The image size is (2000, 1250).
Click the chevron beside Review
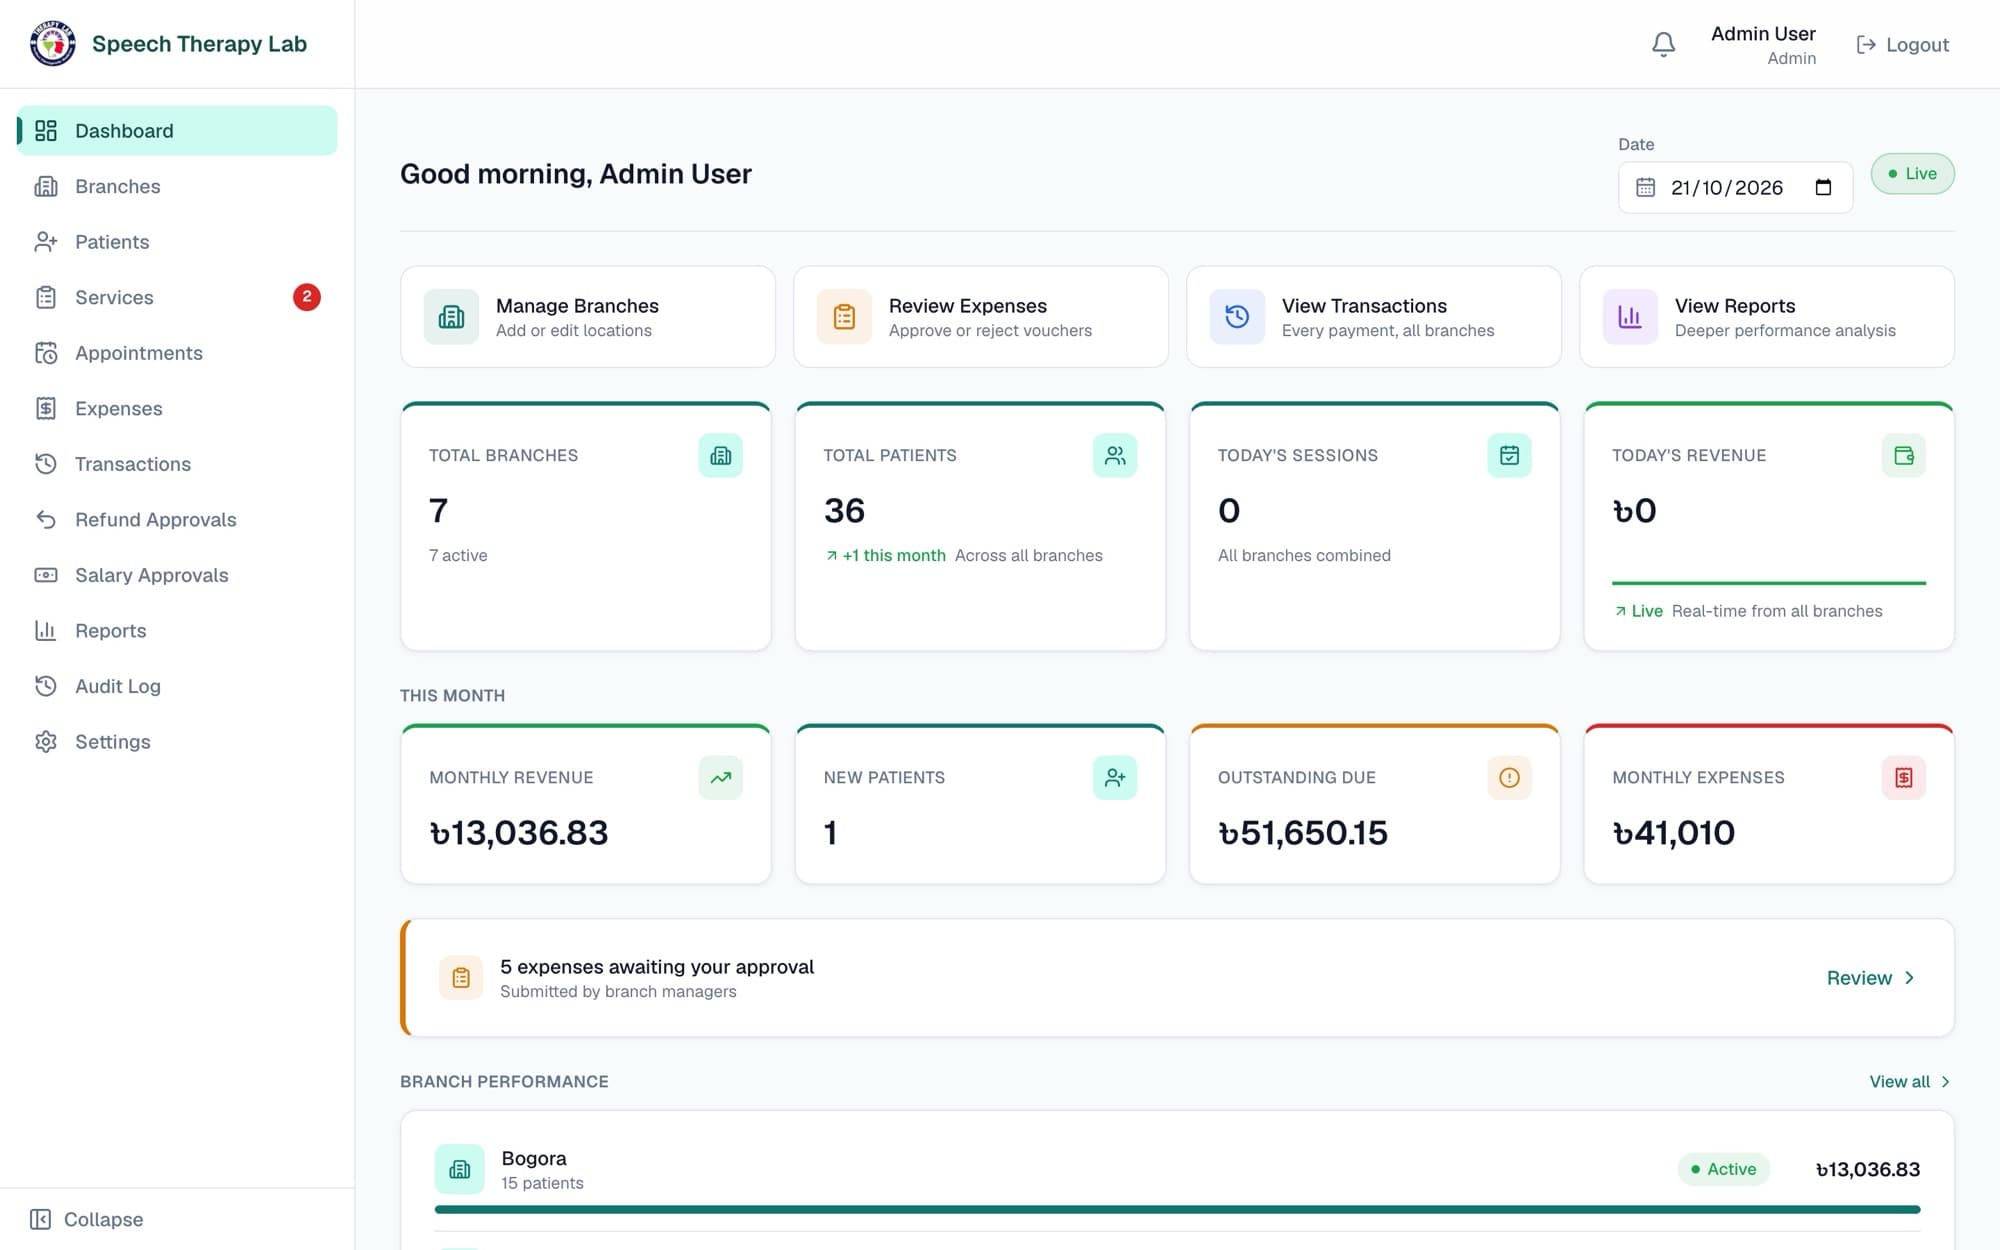[1909, 978]
